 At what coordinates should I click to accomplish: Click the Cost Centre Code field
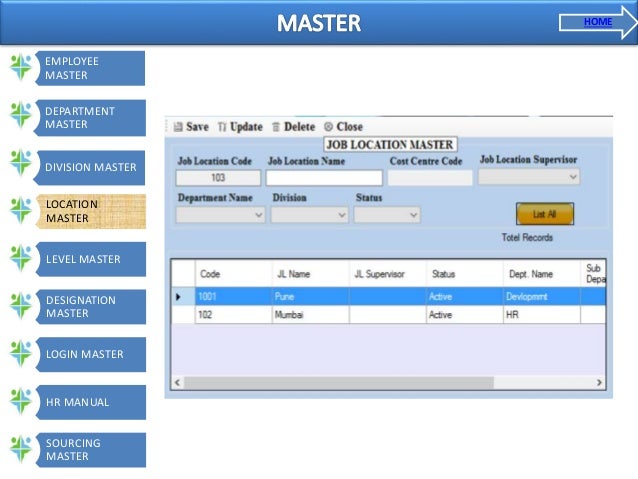(430, 178)
